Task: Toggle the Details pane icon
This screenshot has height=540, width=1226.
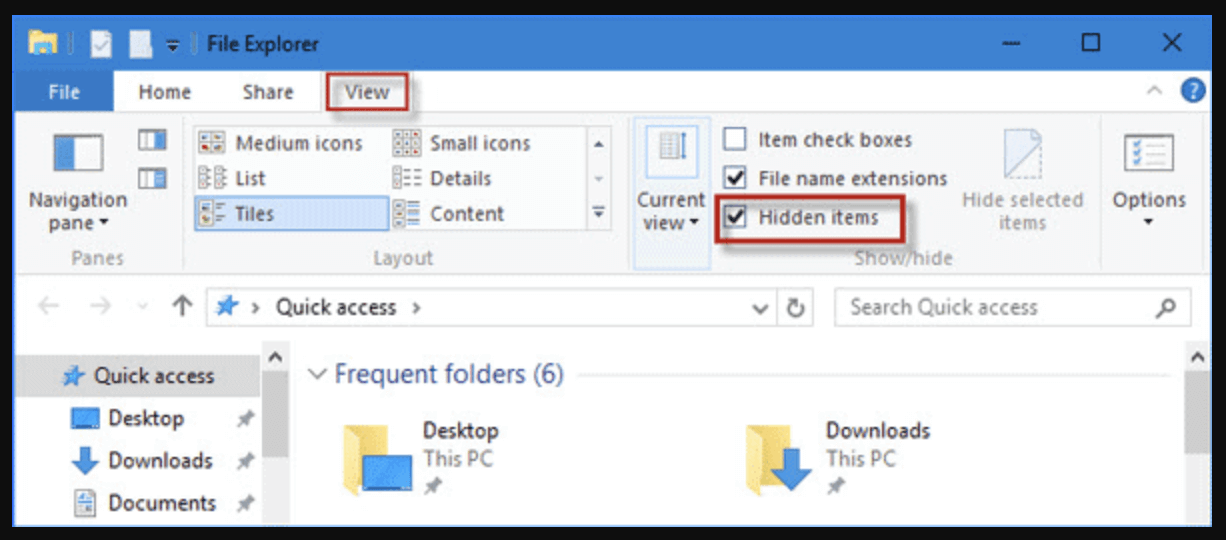Action: (152, 178)
